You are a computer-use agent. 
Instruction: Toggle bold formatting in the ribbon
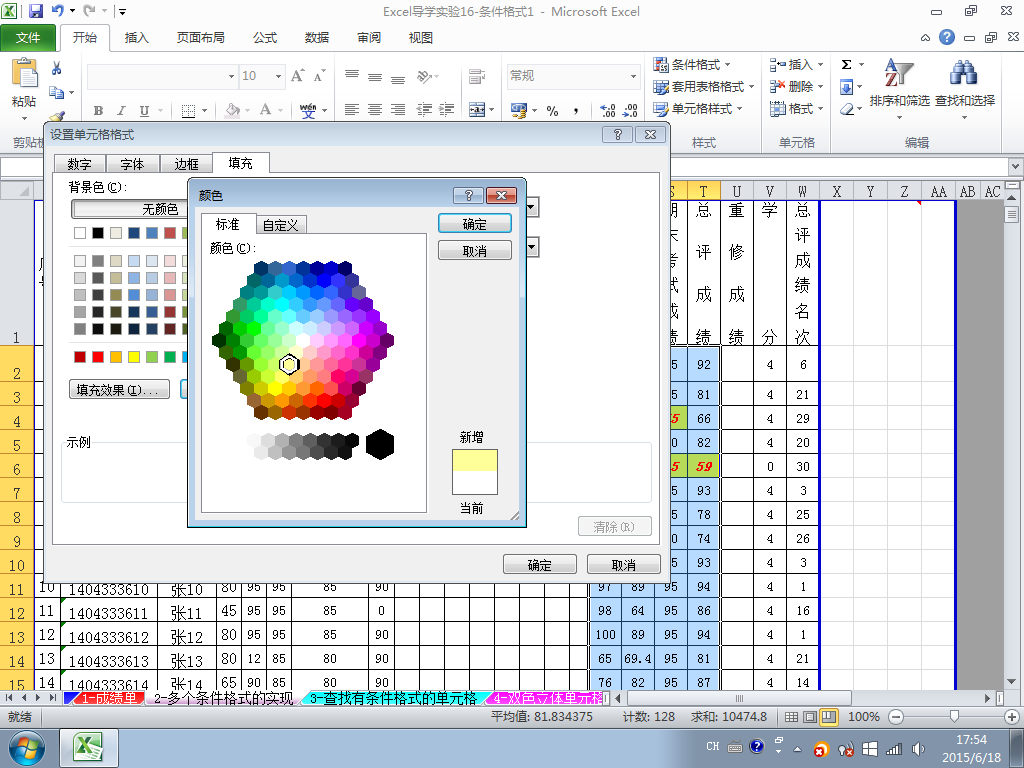(98, 111)
